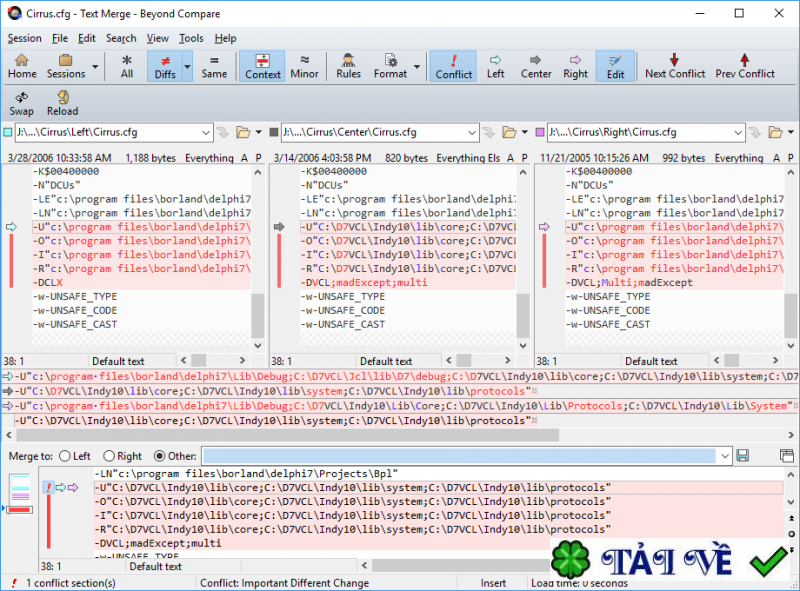This screenshot has width=800, height=591.
Task: Click the detail area horizontal scrollbar
Action: [x=287, y=435]
